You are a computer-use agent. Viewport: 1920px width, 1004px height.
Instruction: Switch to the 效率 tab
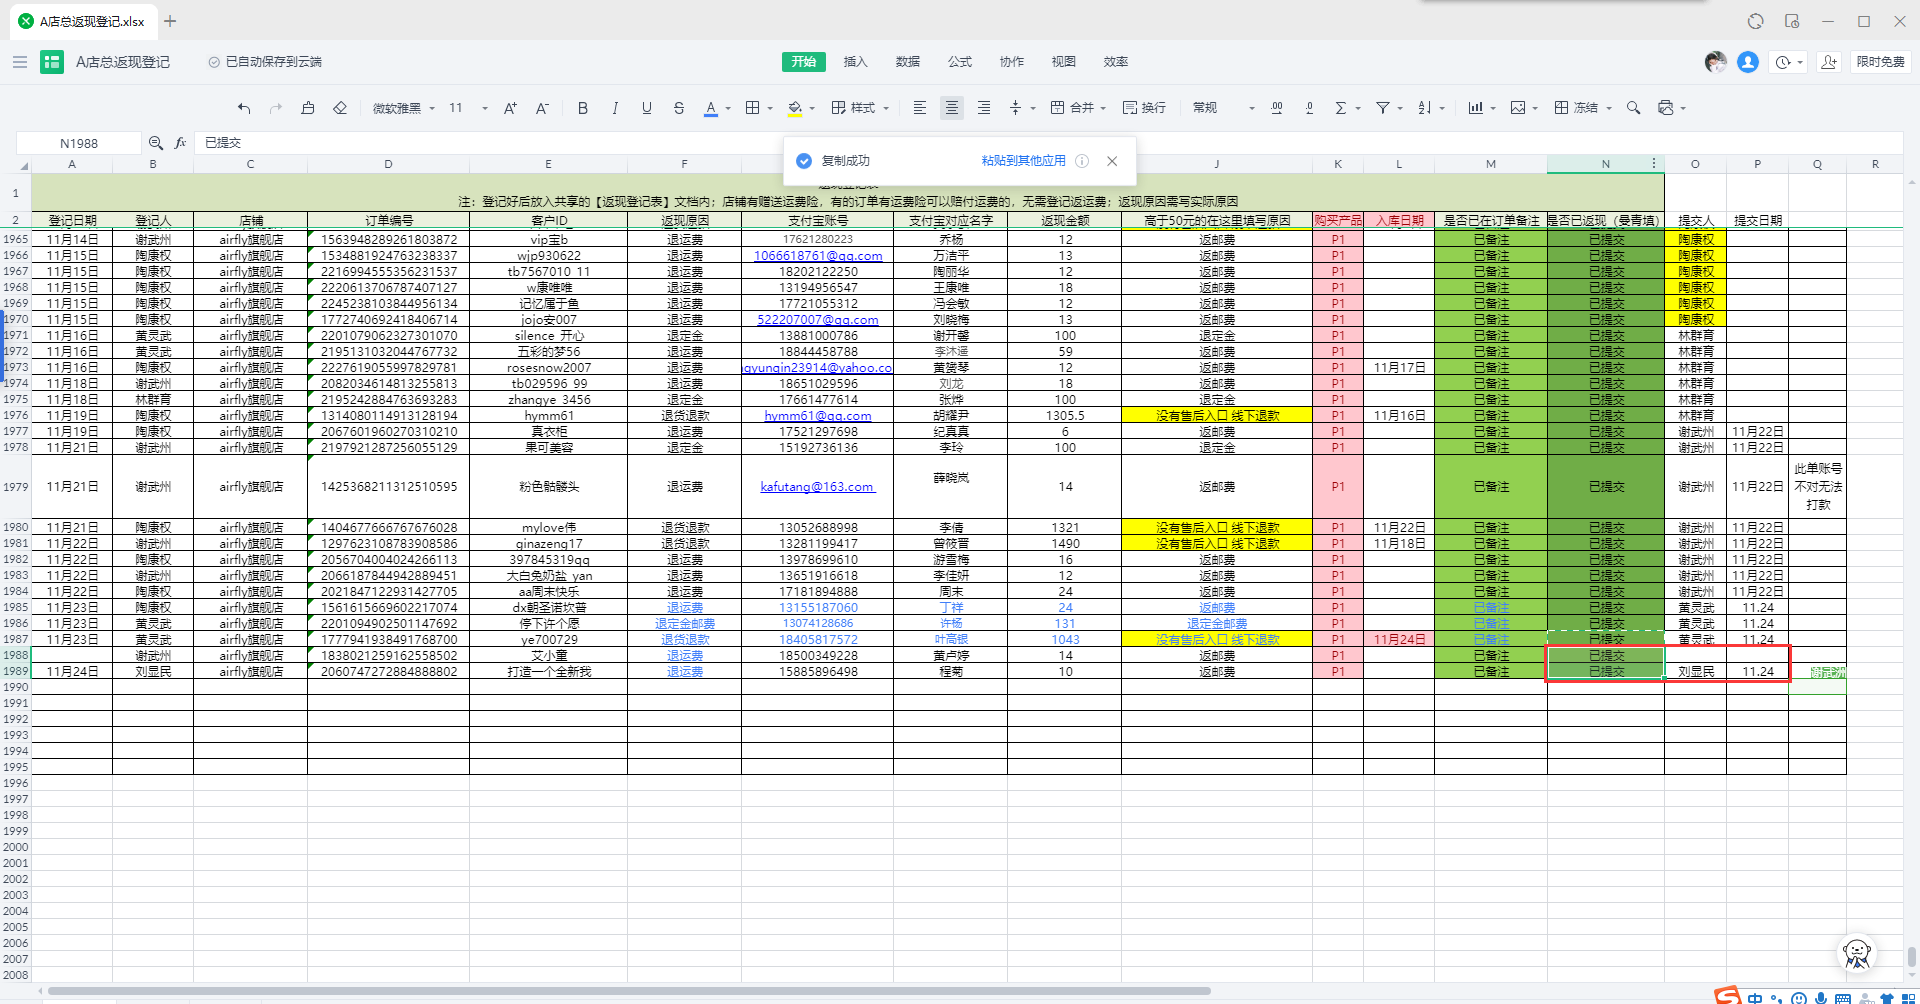pos(1116,62)
